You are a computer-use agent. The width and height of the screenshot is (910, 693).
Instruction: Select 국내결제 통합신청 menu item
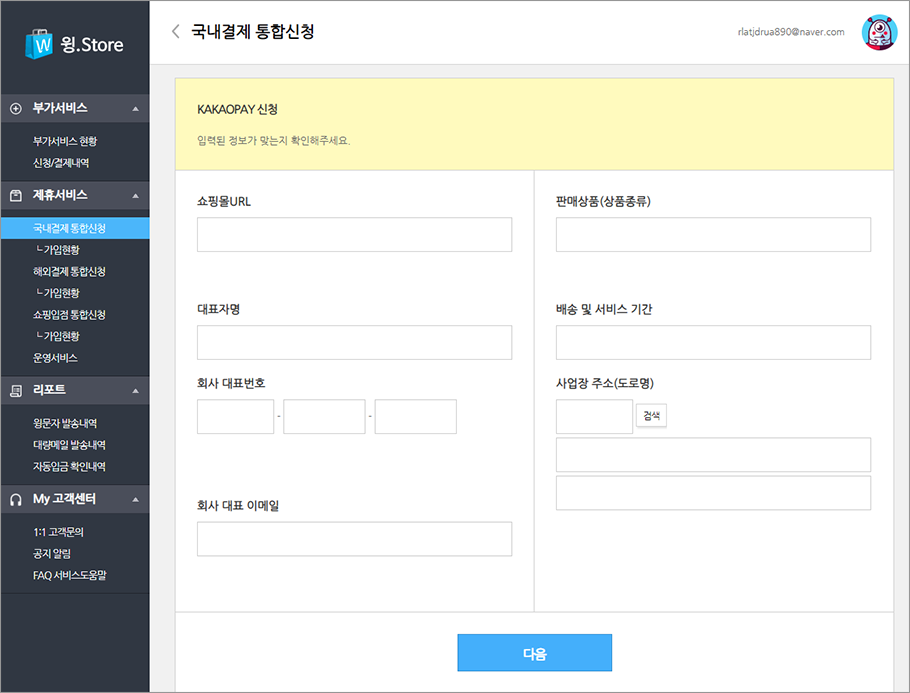(x=75, y=228)
